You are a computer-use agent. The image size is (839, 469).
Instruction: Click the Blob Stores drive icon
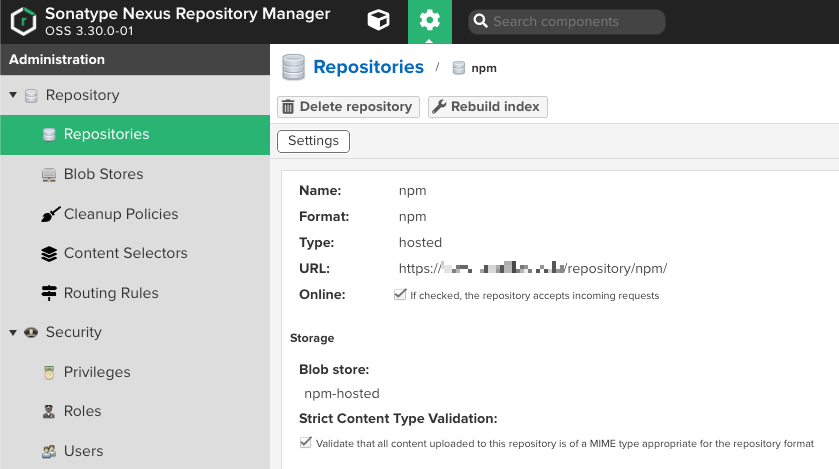coord(49,175)
